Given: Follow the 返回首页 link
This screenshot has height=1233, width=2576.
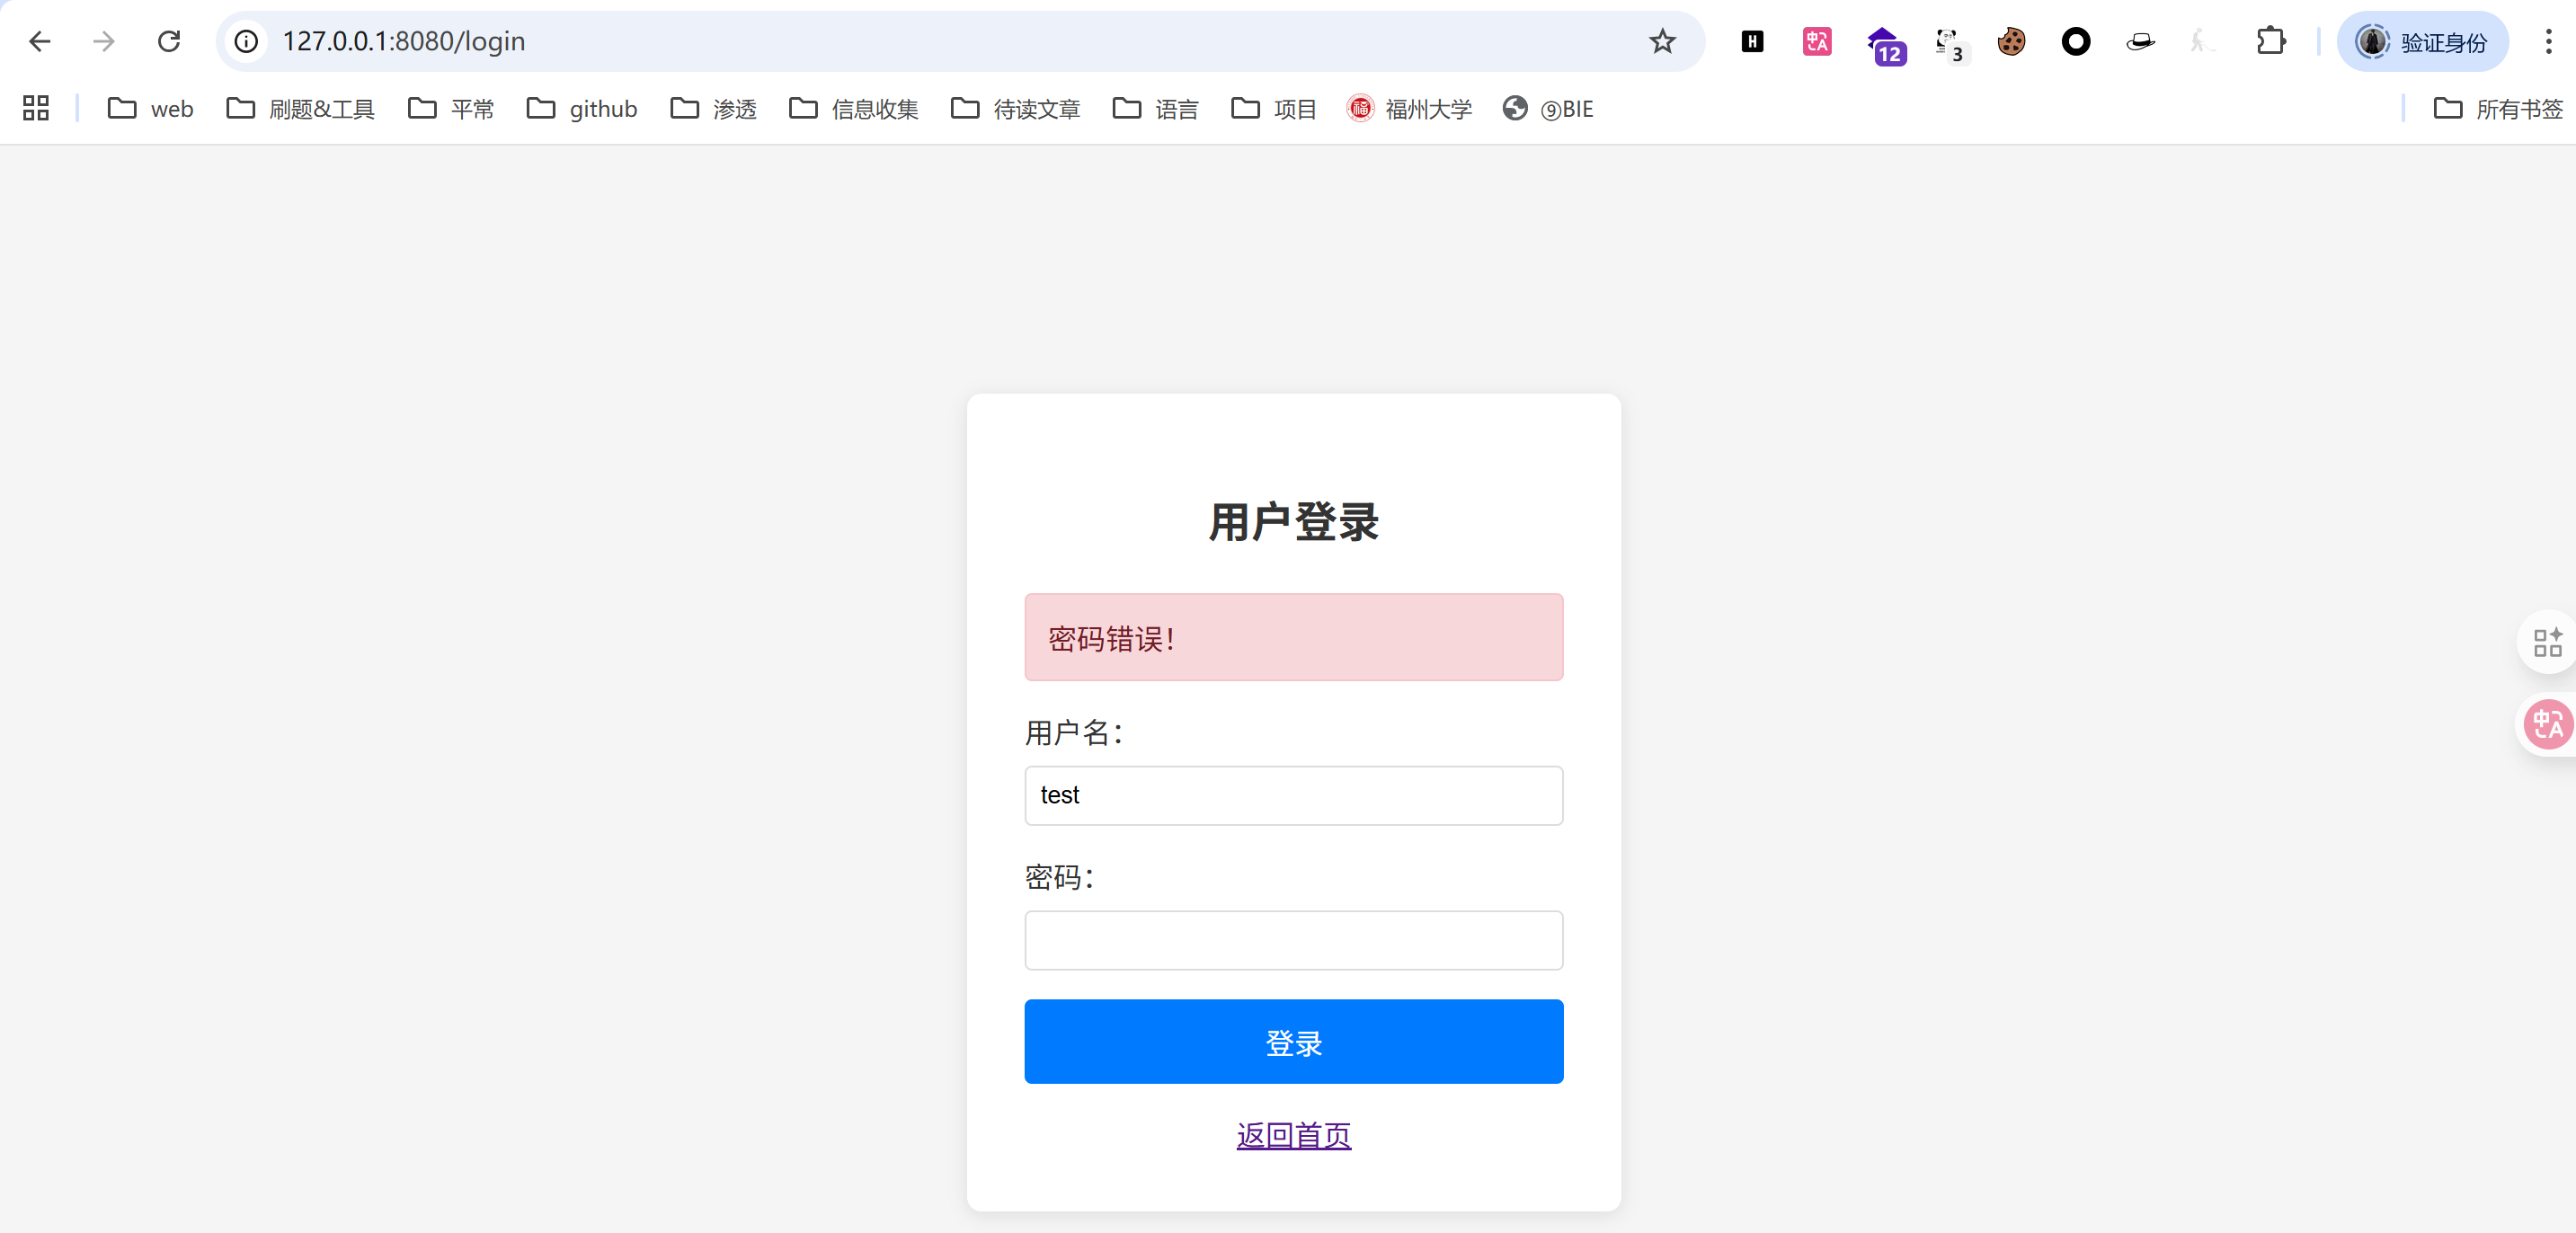Looking at the screenshot, I should click(1293, 1135).
